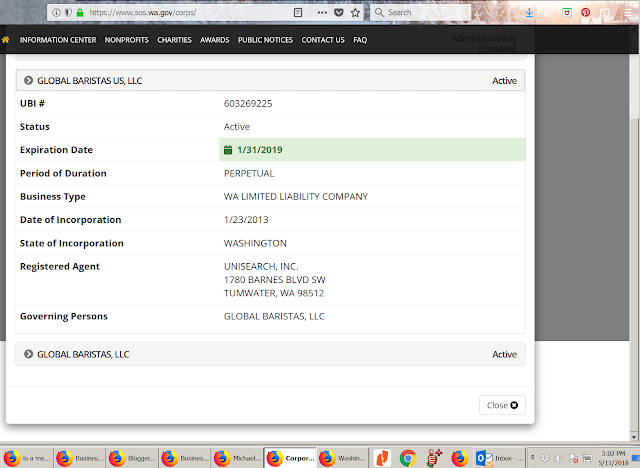Open Dropbox tray icon
This screenshot has width=640, height=468.
[545, 458]
